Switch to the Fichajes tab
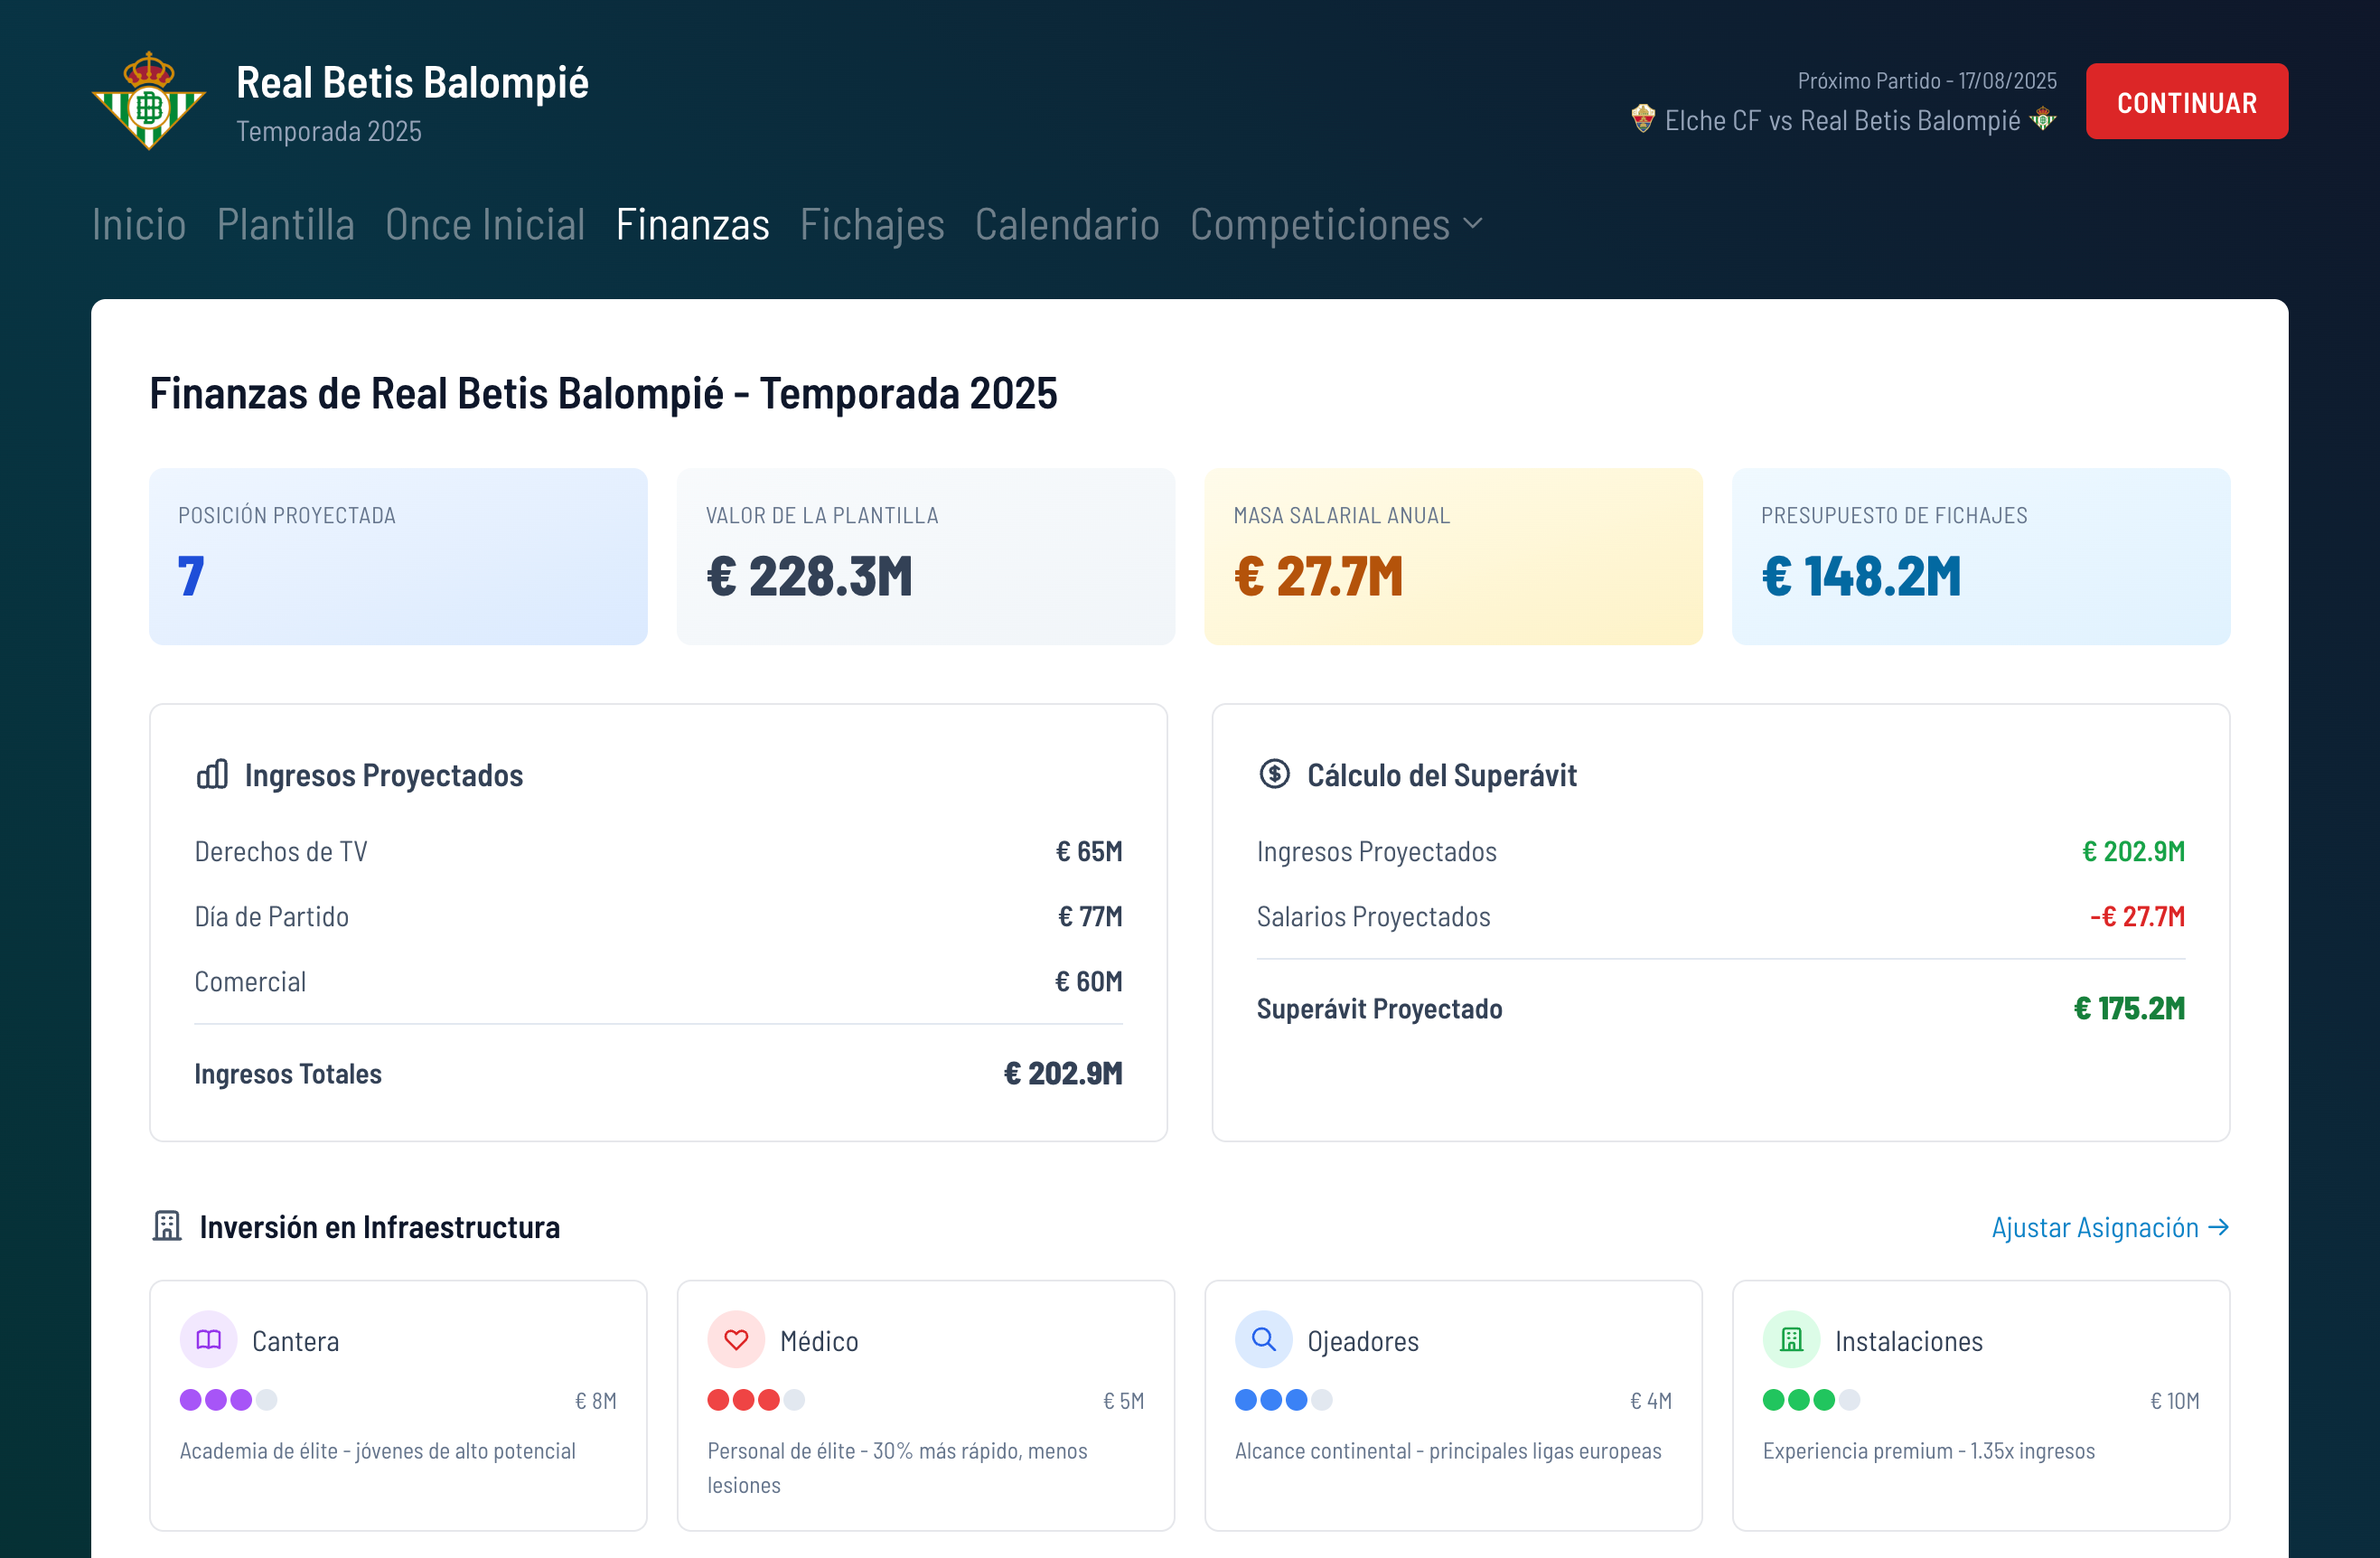This screenshot has height=1558, width=2380. click(x=871, y=225)
